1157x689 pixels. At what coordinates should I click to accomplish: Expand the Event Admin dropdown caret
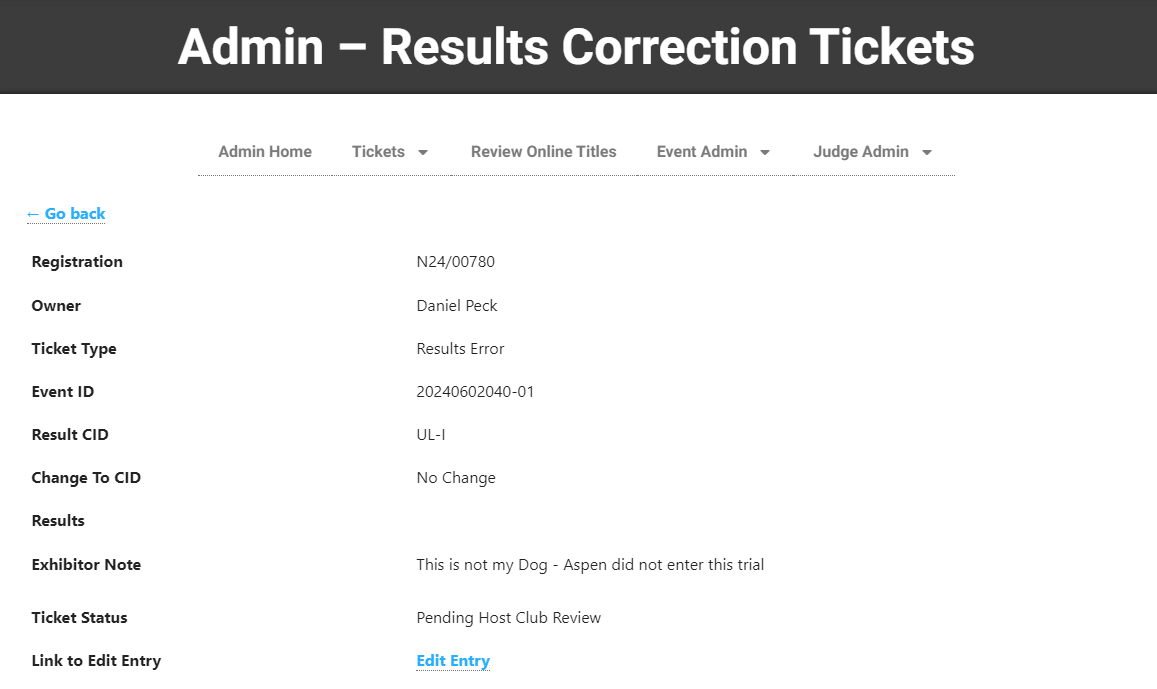coord(765,153)
